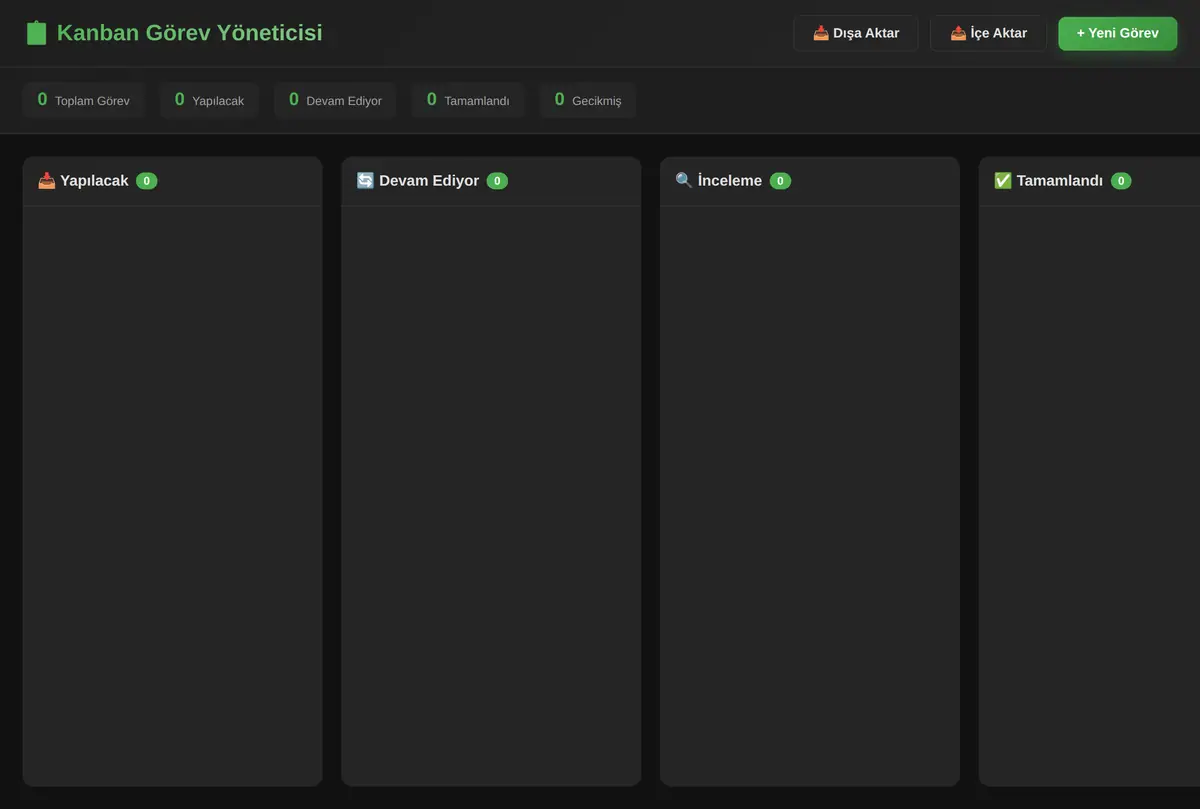Select the Devam Ediyor stat in summary bar

tap(335, 100)
